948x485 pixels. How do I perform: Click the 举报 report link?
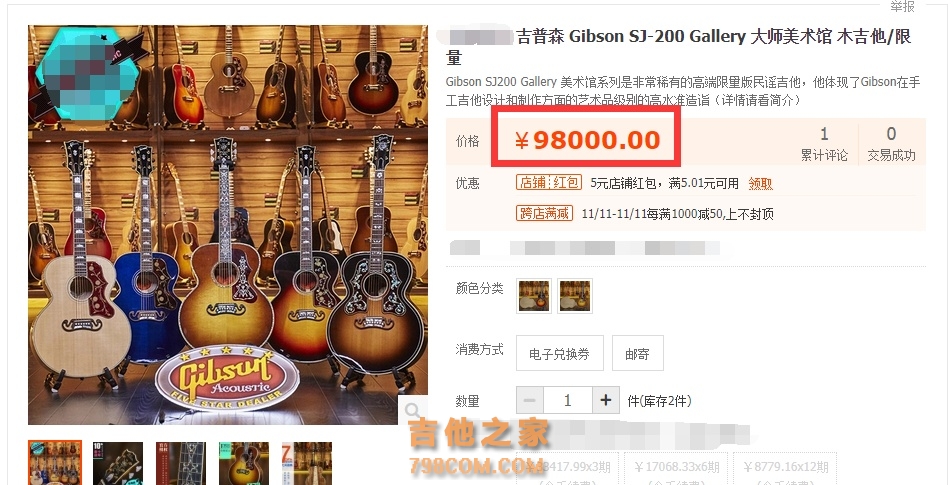pos(902,6)
